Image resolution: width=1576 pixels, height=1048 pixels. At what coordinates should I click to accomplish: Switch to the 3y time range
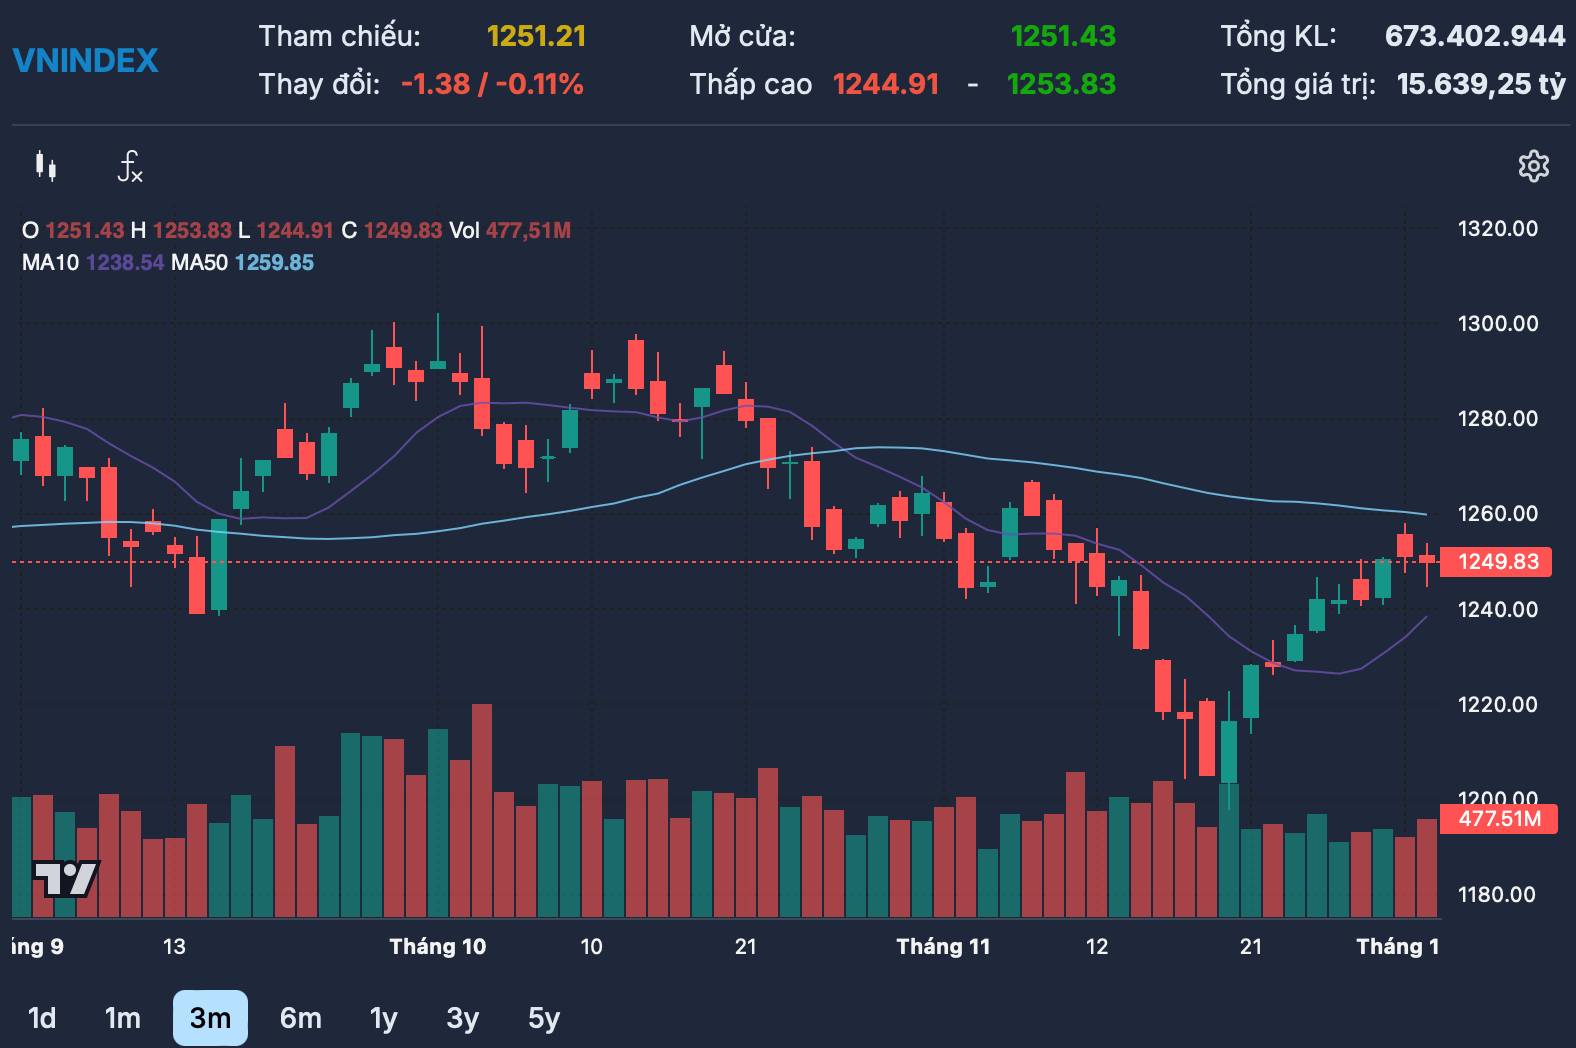[463, 1018]
